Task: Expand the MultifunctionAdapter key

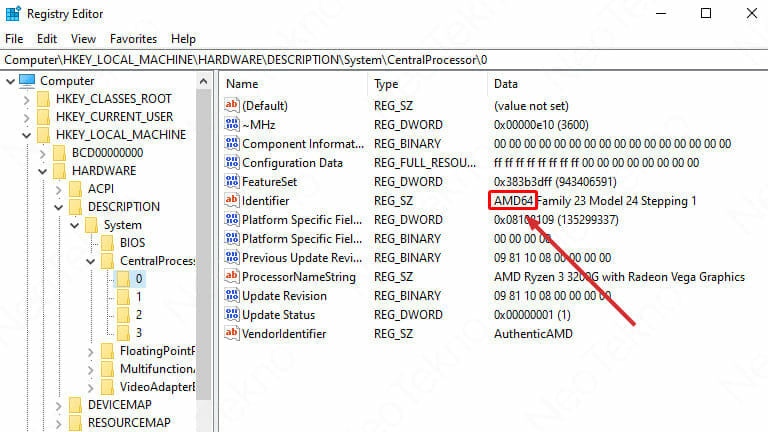Action: [x=91, y=370]
